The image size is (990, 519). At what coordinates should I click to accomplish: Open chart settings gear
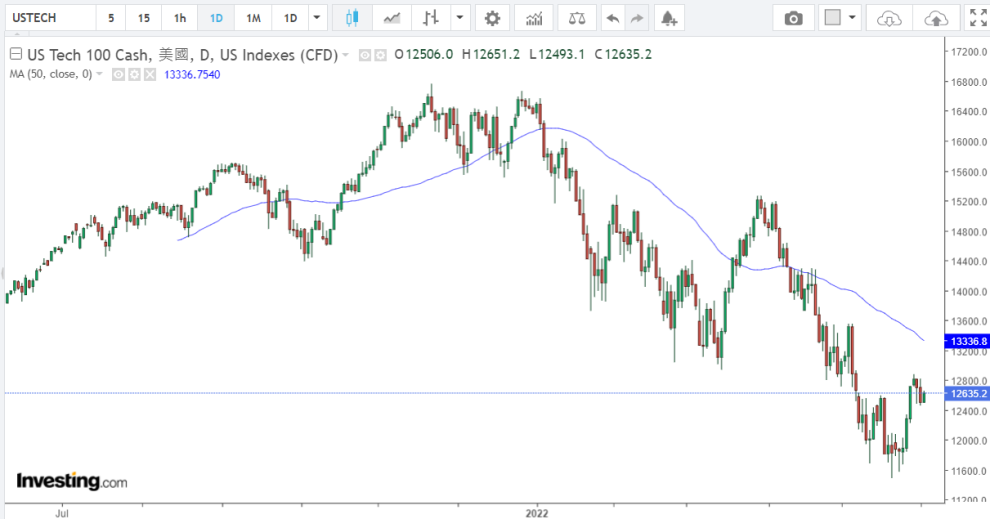tap(492, 18)
